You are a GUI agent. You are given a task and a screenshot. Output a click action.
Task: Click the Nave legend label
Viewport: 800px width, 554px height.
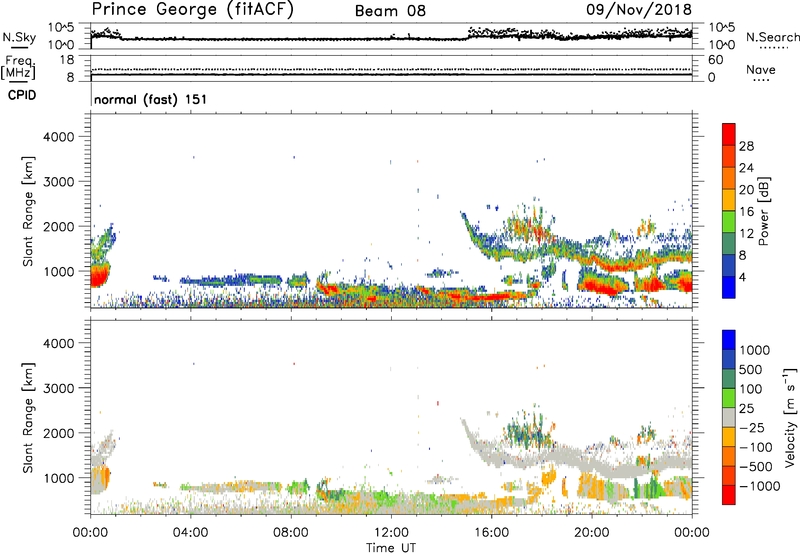tap(761, 70)
